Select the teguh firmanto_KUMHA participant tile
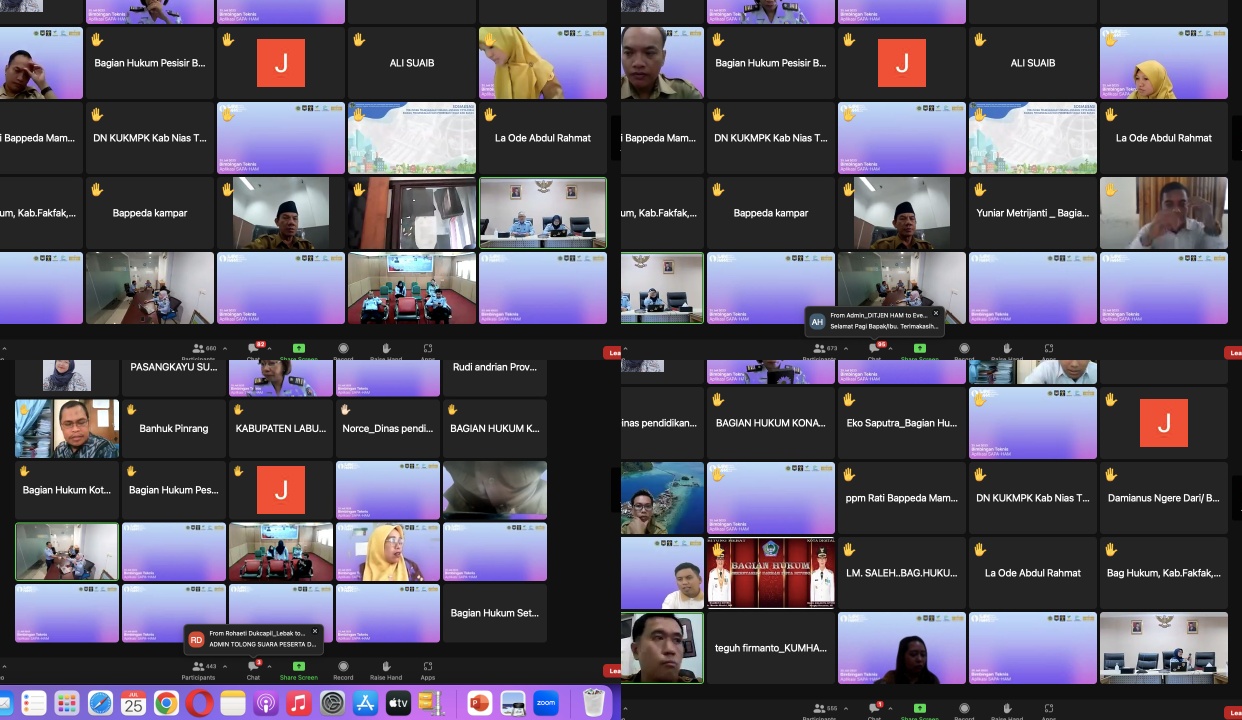The height and width of the screenshot is (720, 1242). pyautogui.click(x=770, y=647)
